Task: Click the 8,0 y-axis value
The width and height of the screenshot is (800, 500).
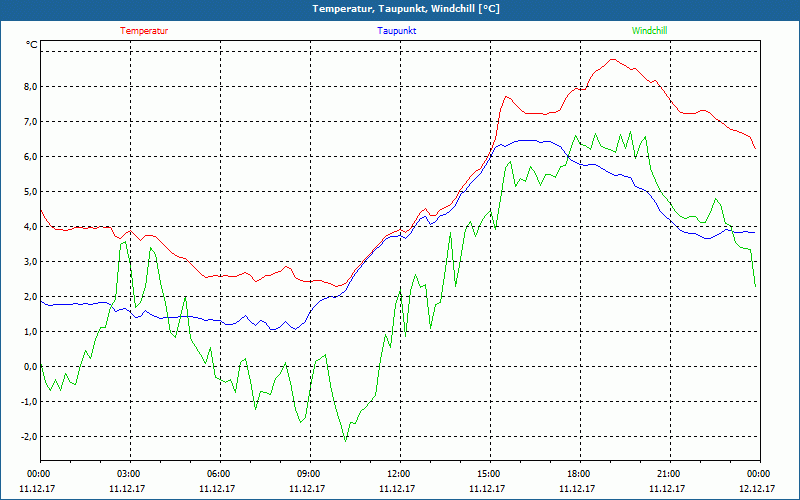Action: 31,86
